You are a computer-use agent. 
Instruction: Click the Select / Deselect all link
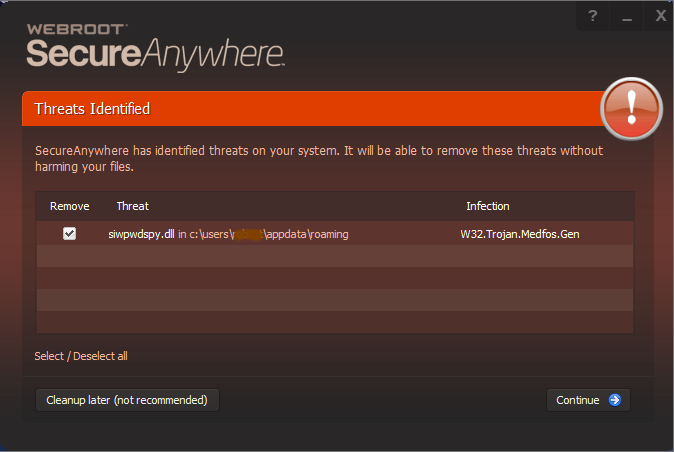coord(81,356)
